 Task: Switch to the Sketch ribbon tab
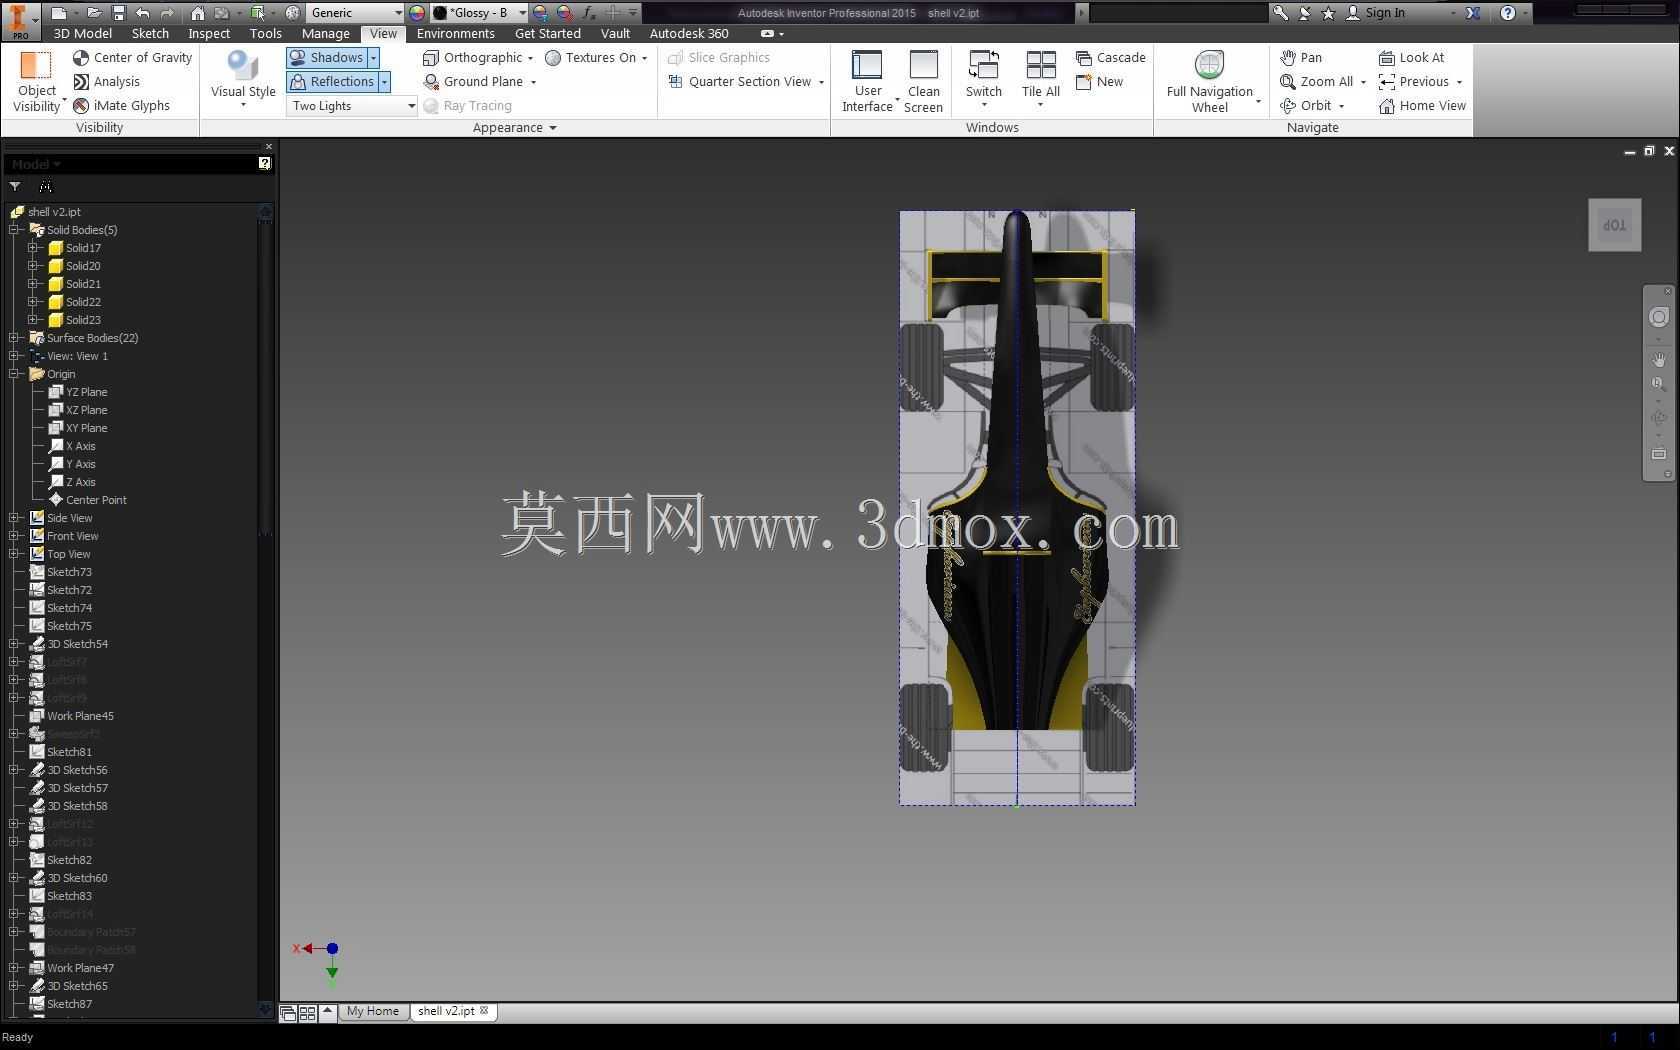click(151, 33)
